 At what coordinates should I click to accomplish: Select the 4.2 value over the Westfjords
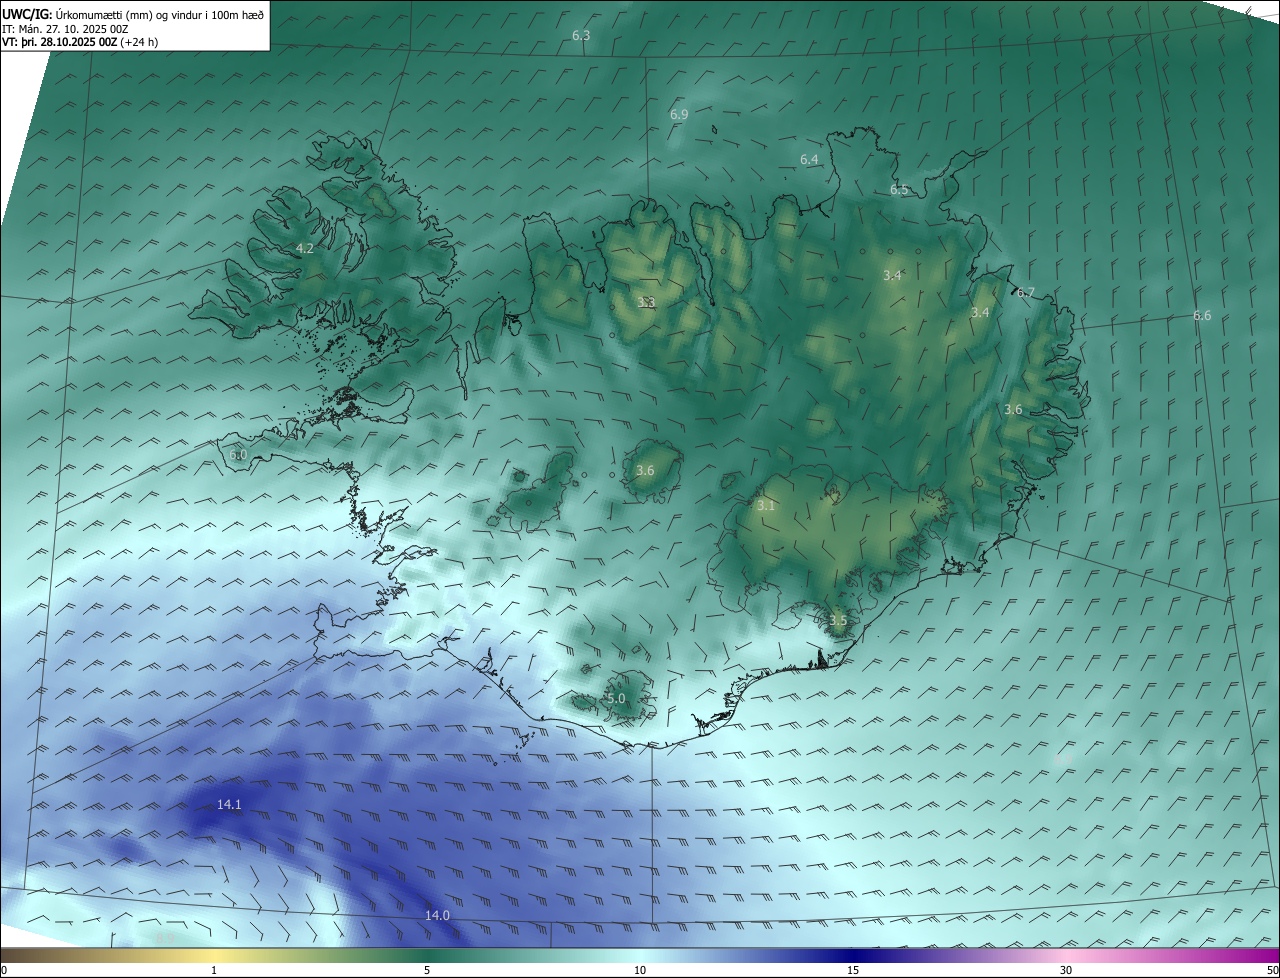click(304, 248)
